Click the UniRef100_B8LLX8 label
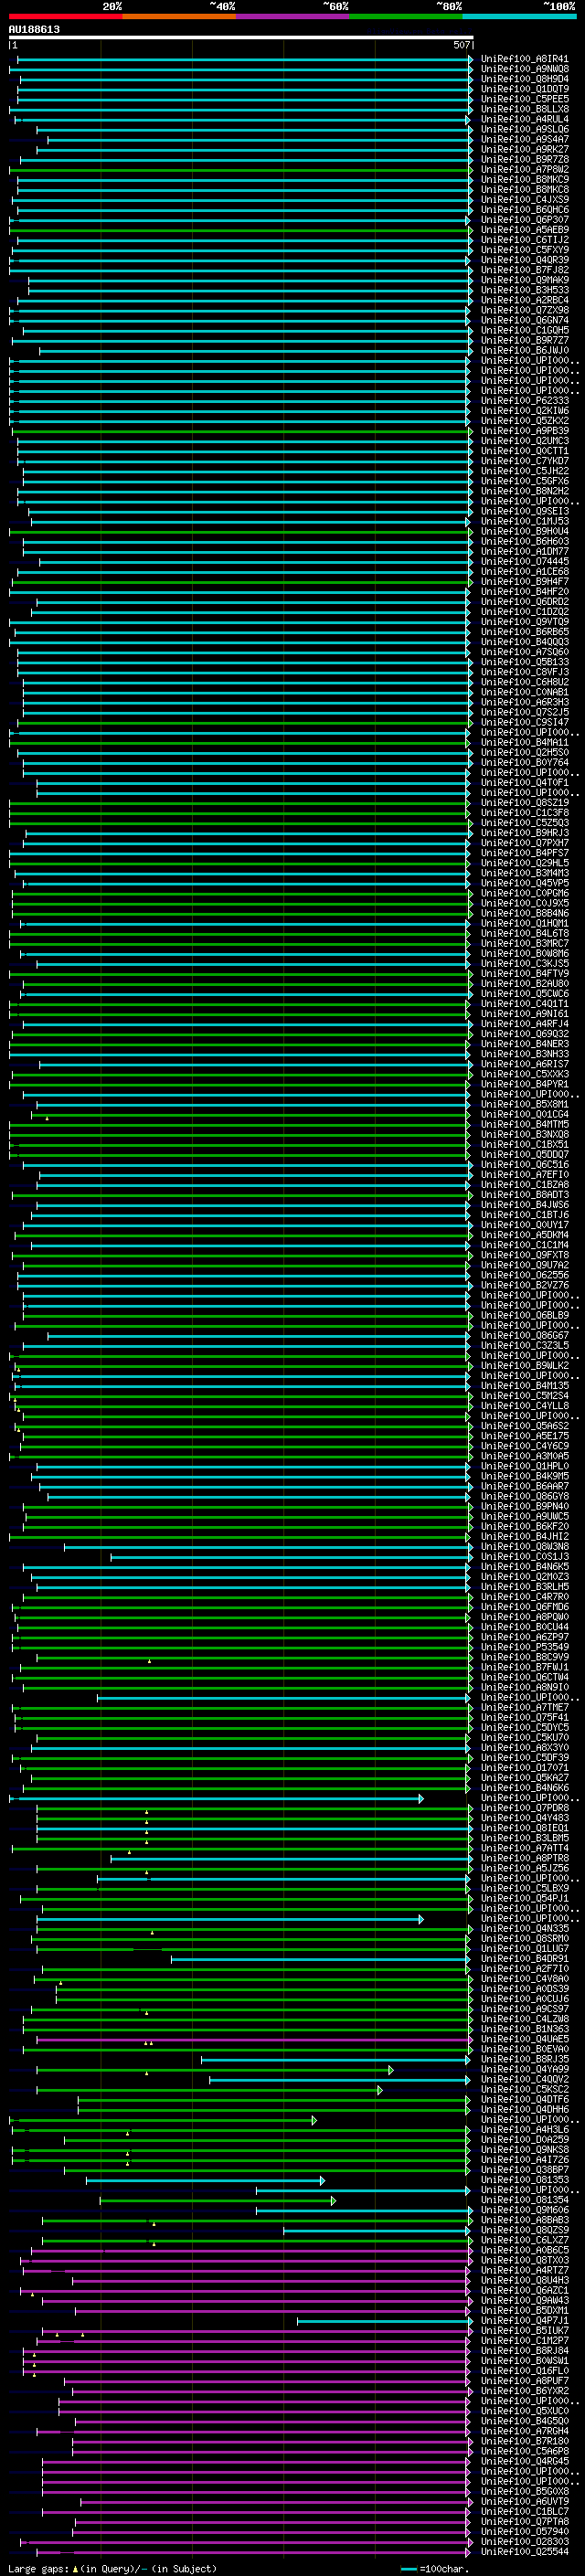Image resolution: width=585 pixels, height=2576 pixels. pyautogui.click(x=524, y=109)
